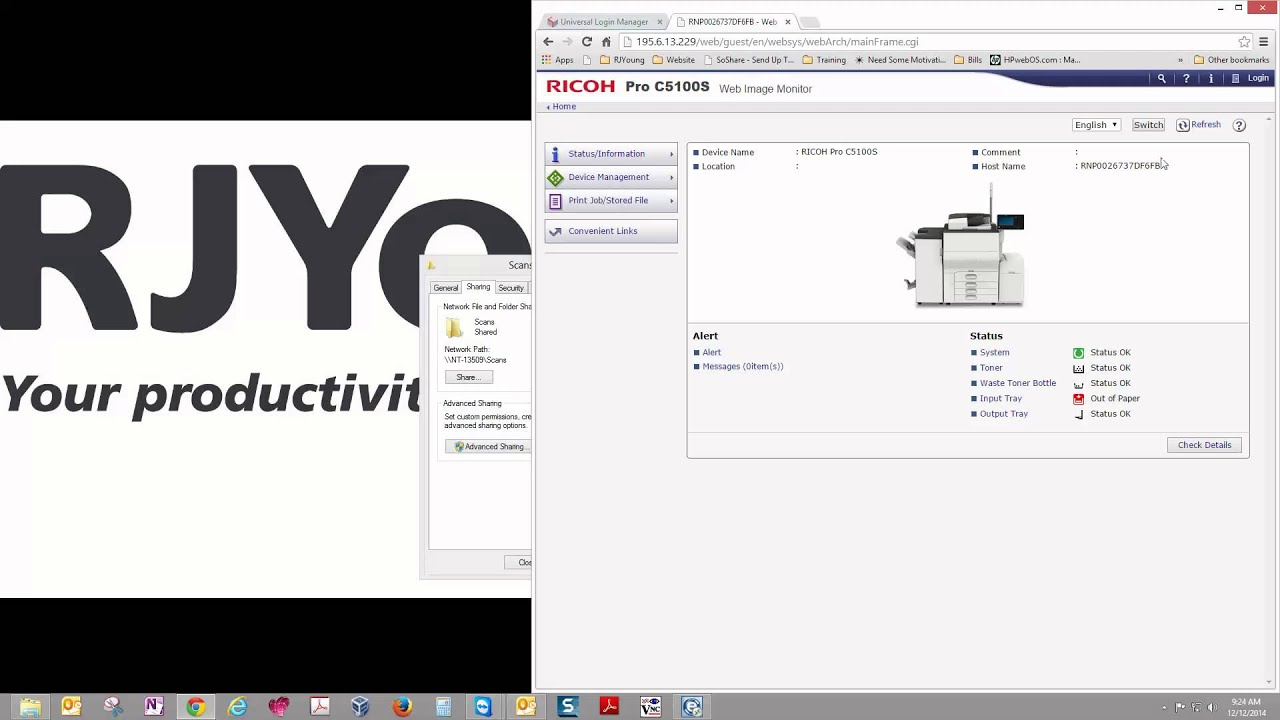Open the Other bookmarks folder

[x=1231, y=60]
